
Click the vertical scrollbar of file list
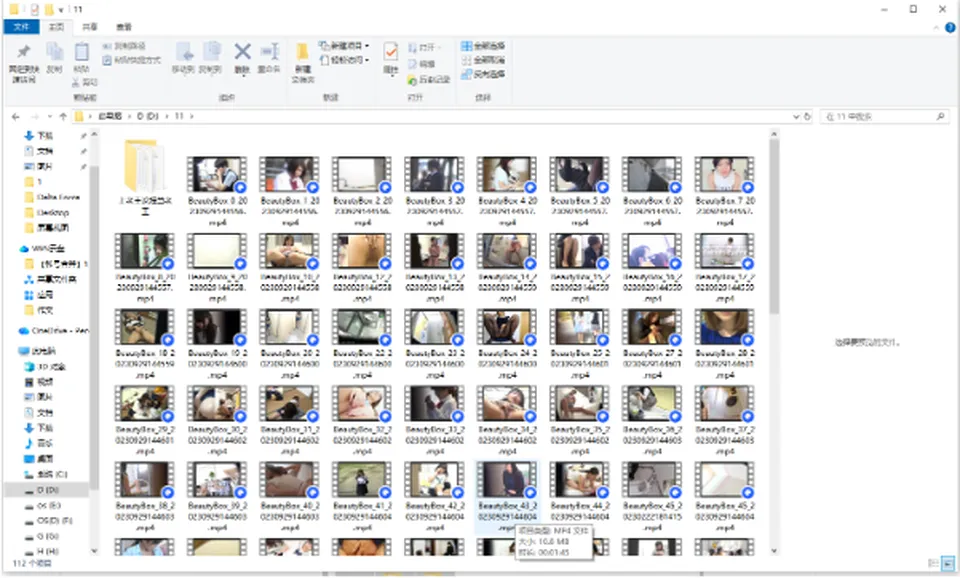click(x=774, y=343)
